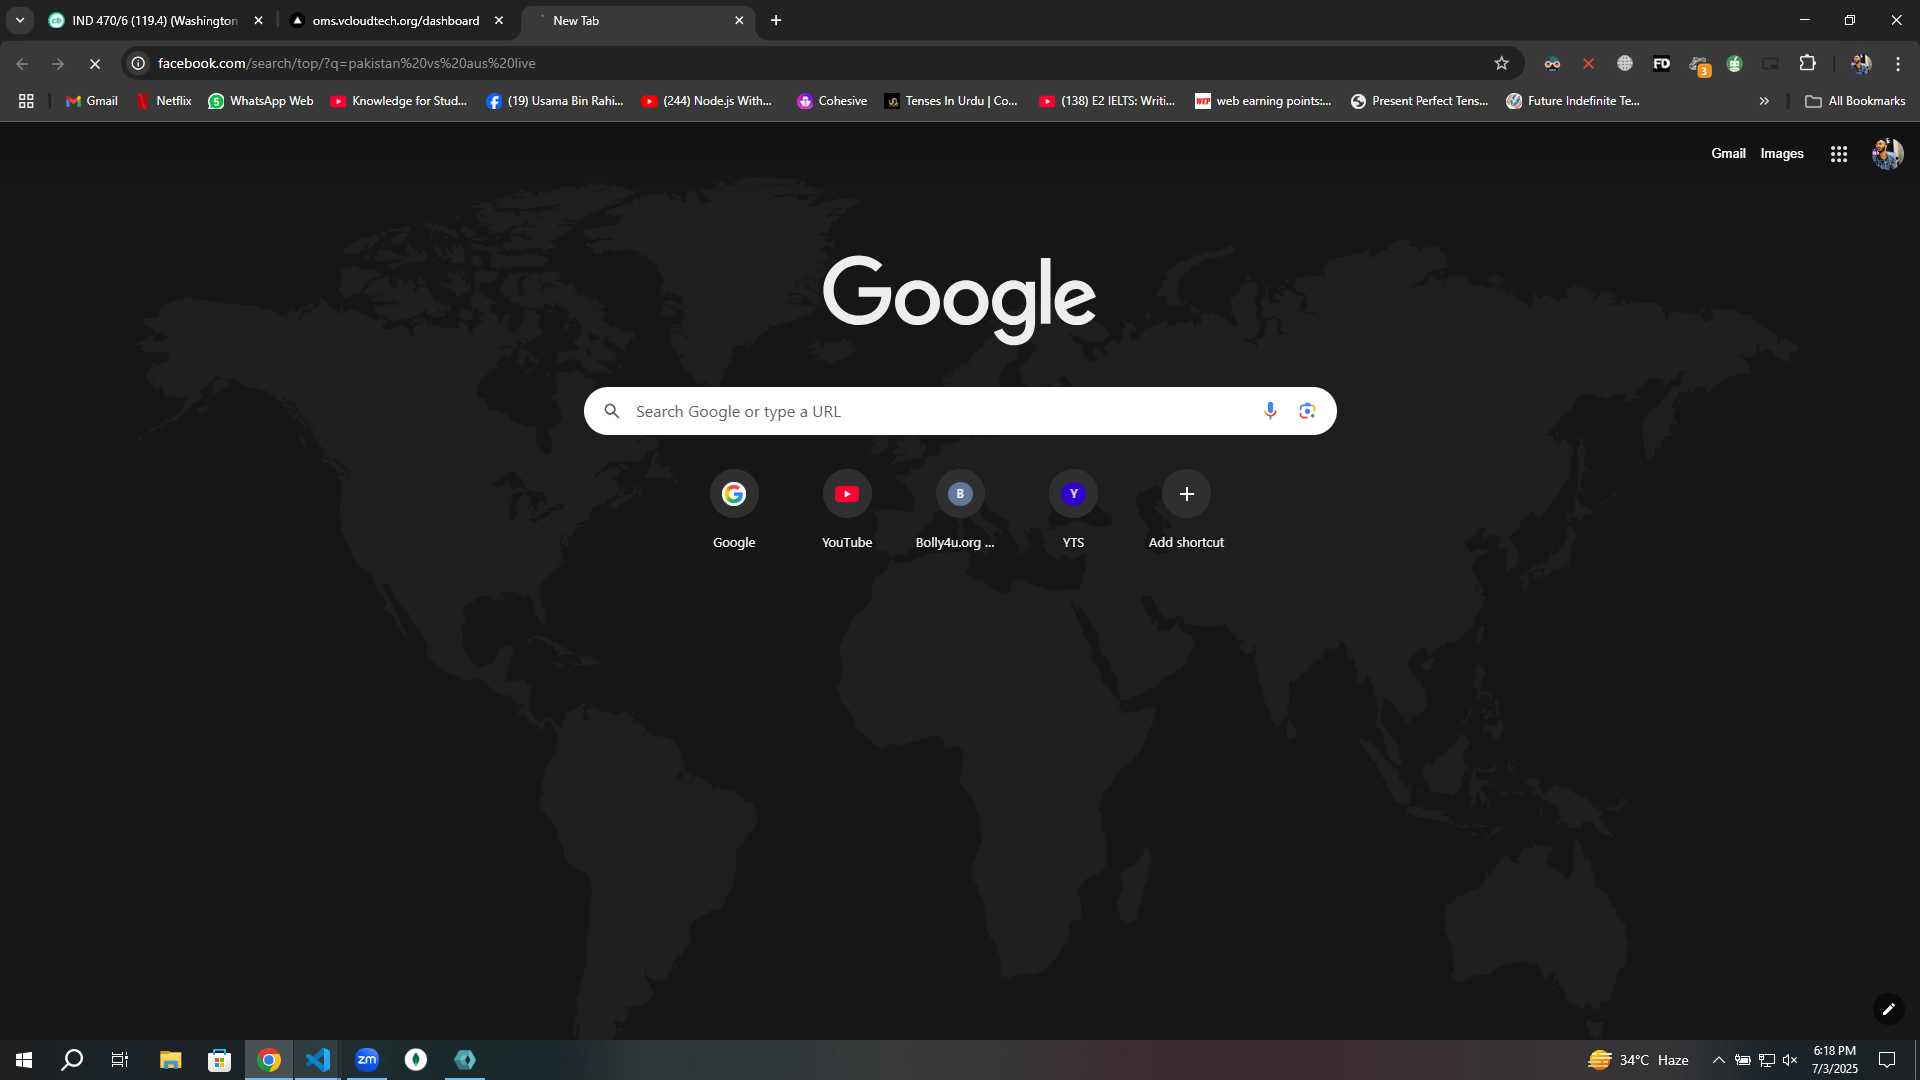Click the Search Google or type a URL box
Image resolution: width=1920 pixels, height=1080 pixels.
tap(960, 411)
